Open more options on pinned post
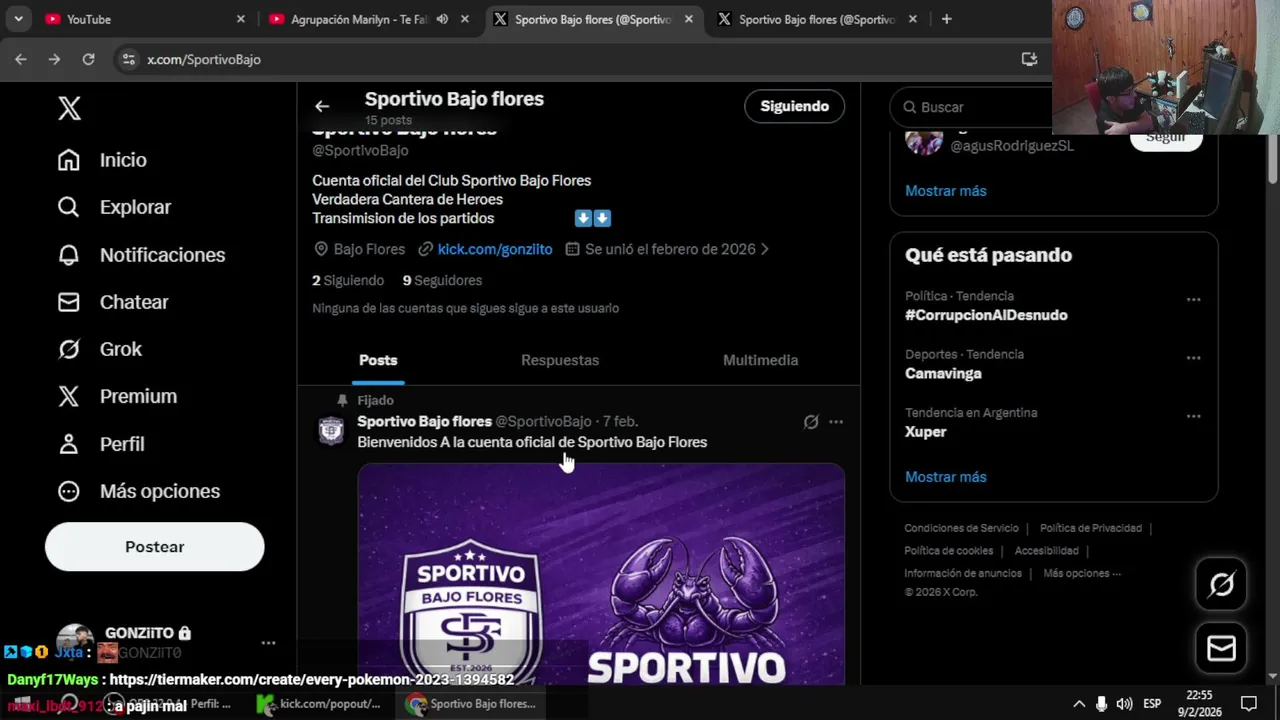This screenshot has height=720, width=1280. pos(836,422)
